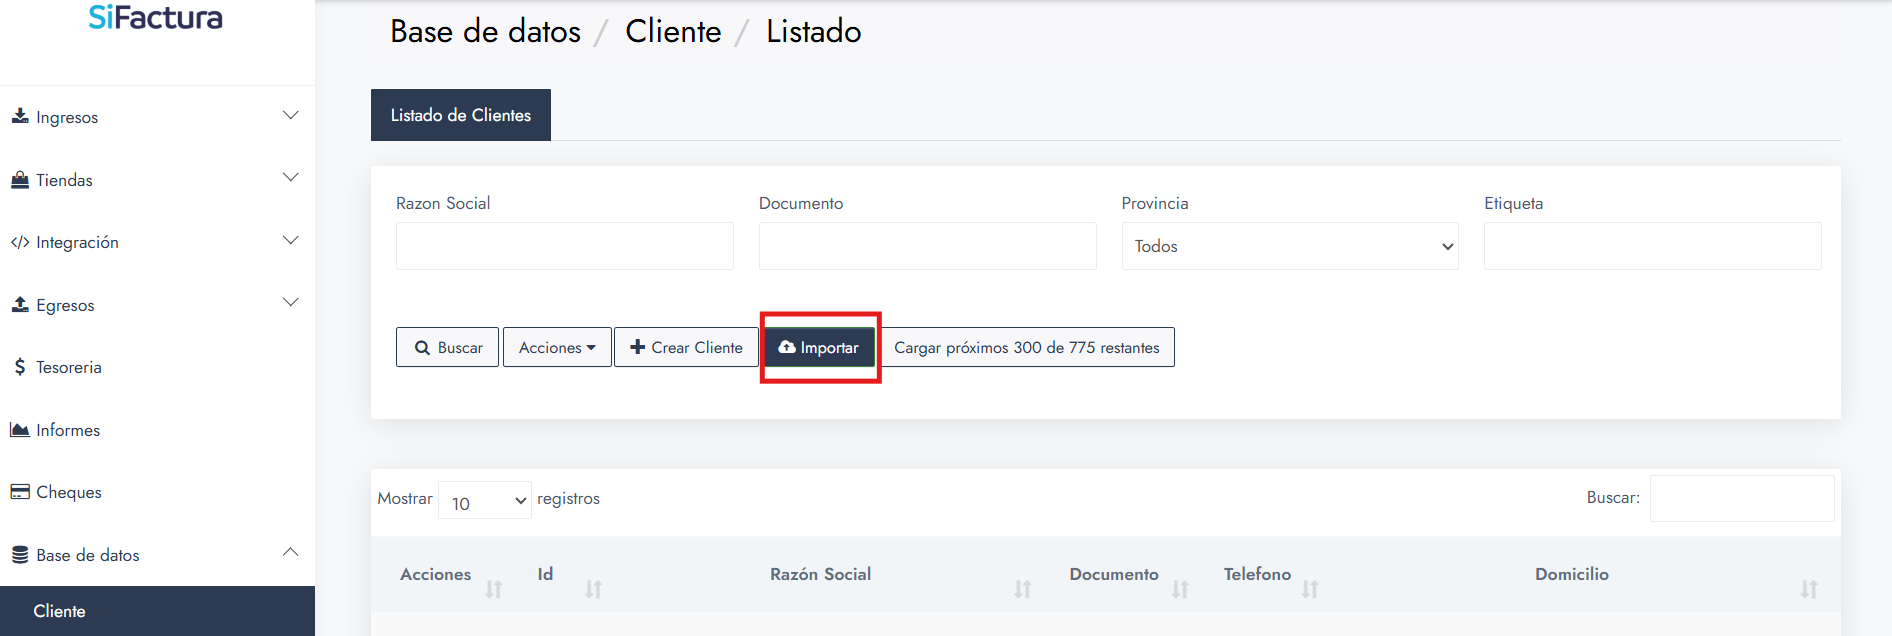This screenshot has height=636, width=1892.
Task: Click the SiFactura logo
Action: click(x=155, y=17)
